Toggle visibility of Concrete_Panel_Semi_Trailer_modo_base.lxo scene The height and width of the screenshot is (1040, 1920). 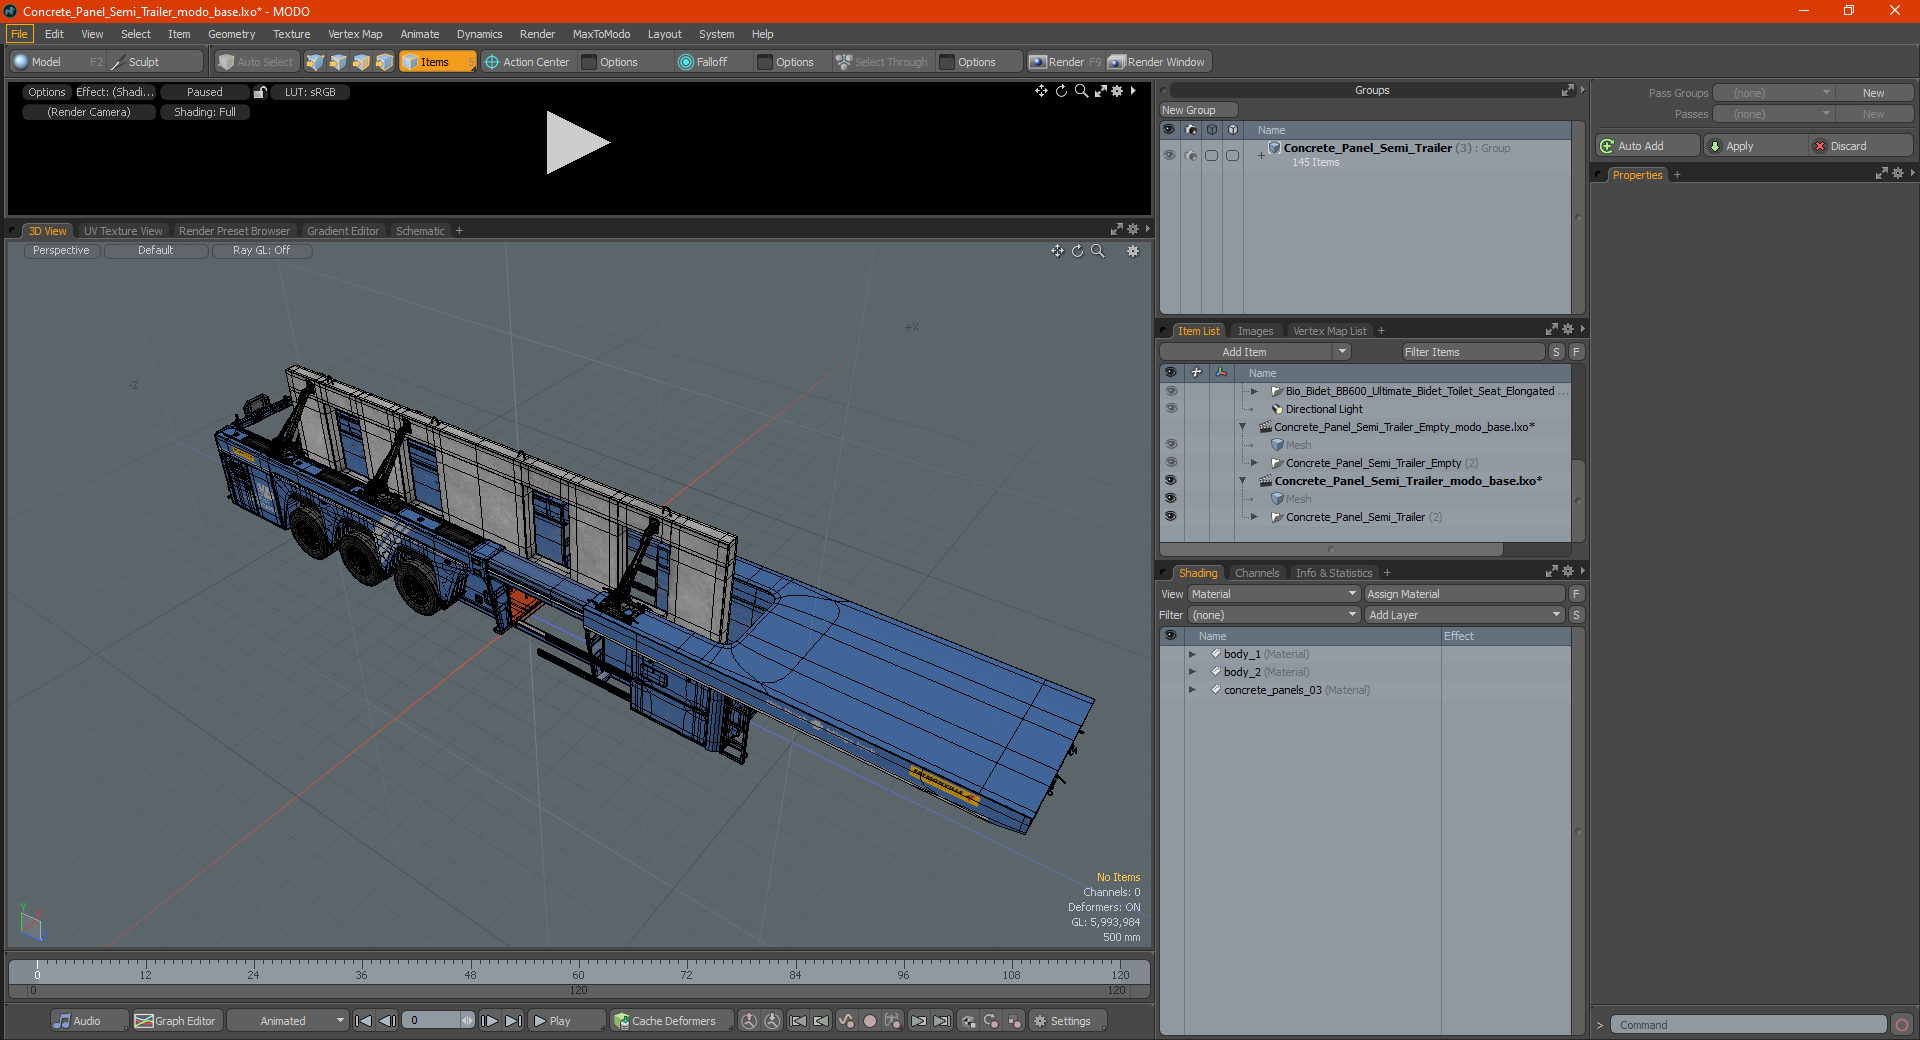click(1170, 481)
